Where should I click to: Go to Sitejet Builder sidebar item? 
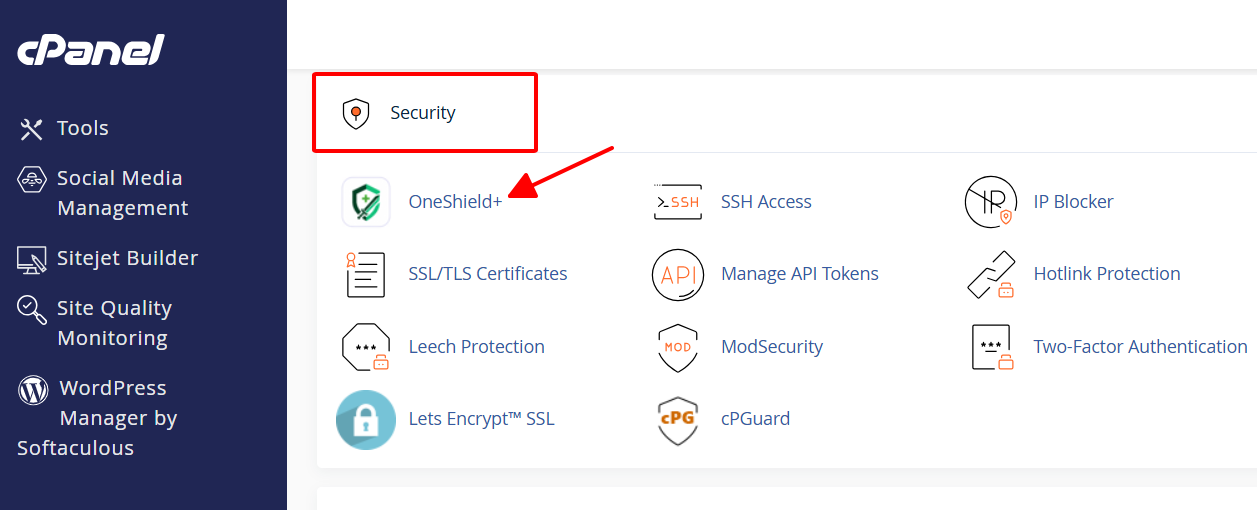click(x=108, y=258)
